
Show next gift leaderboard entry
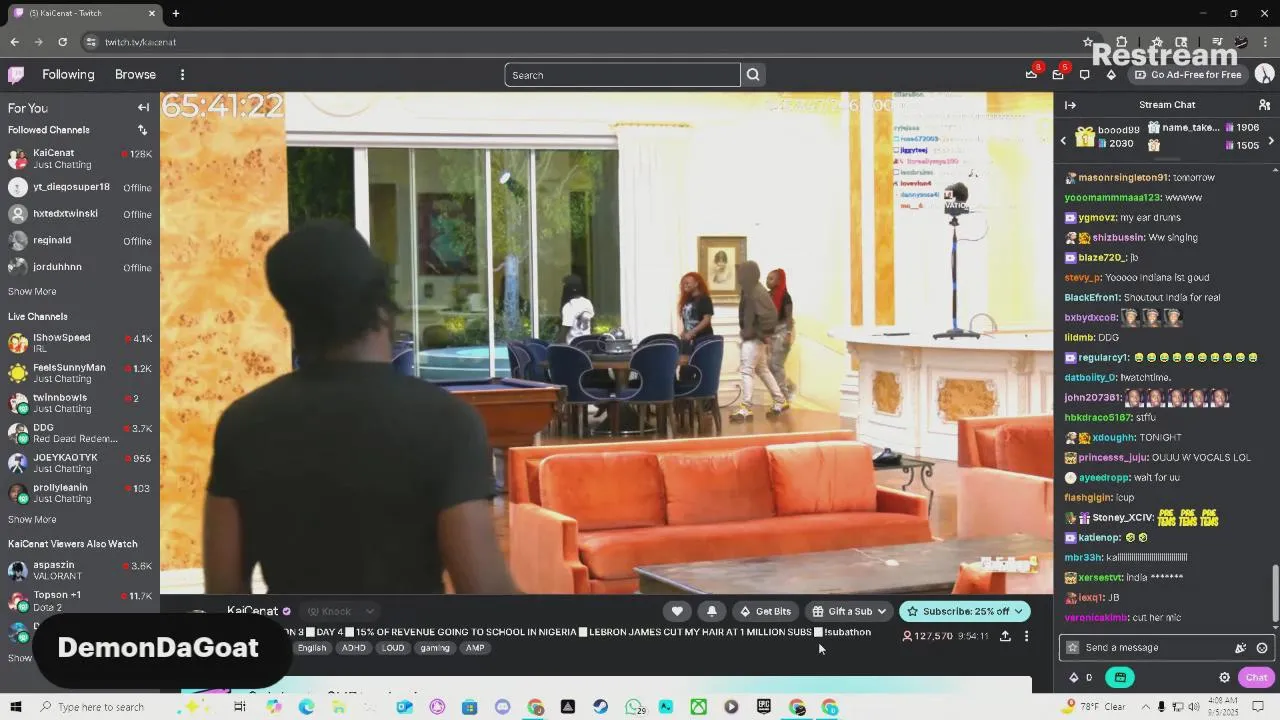(1271, 141)
